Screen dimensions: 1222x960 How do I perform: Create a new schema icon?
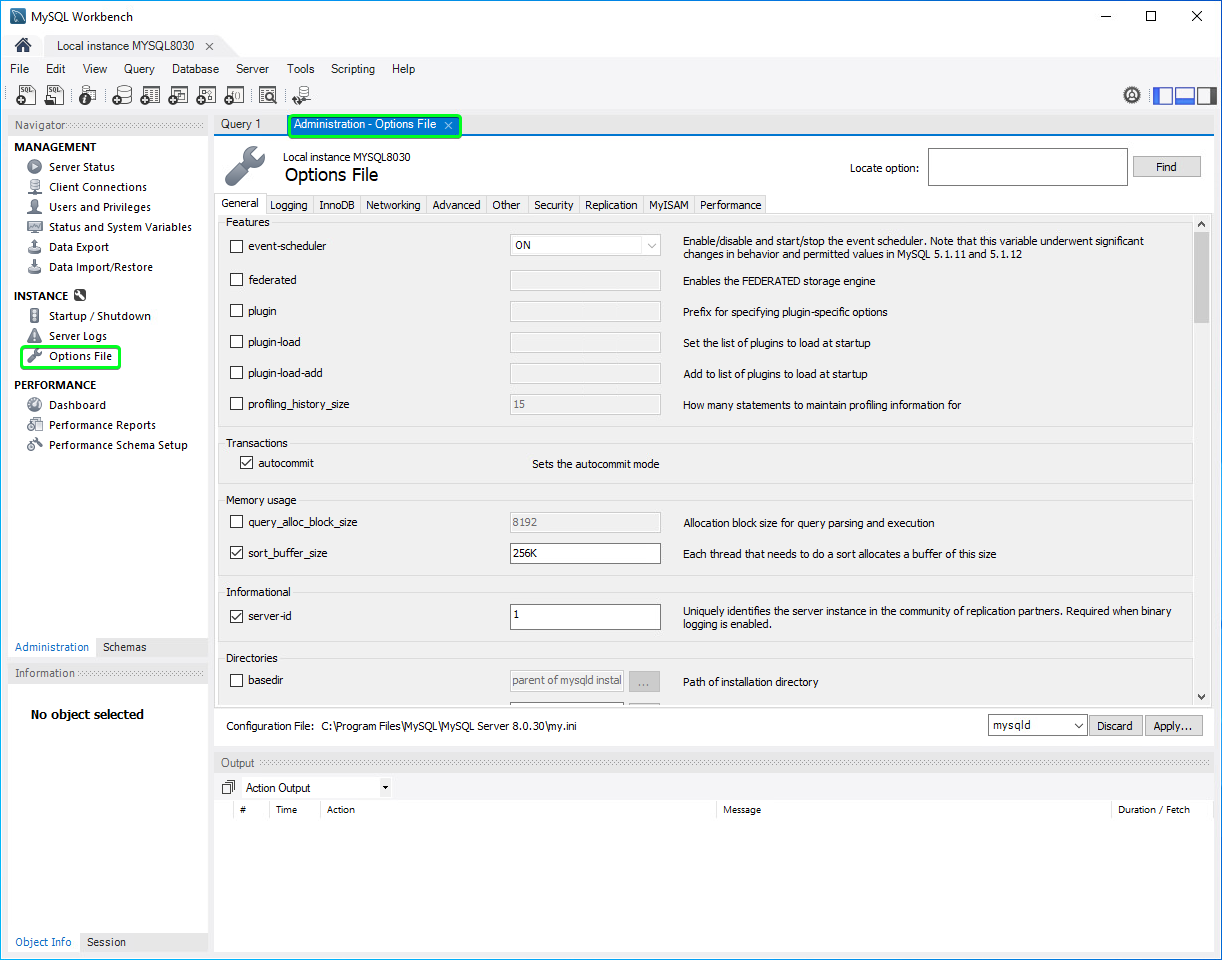point(122,95)
